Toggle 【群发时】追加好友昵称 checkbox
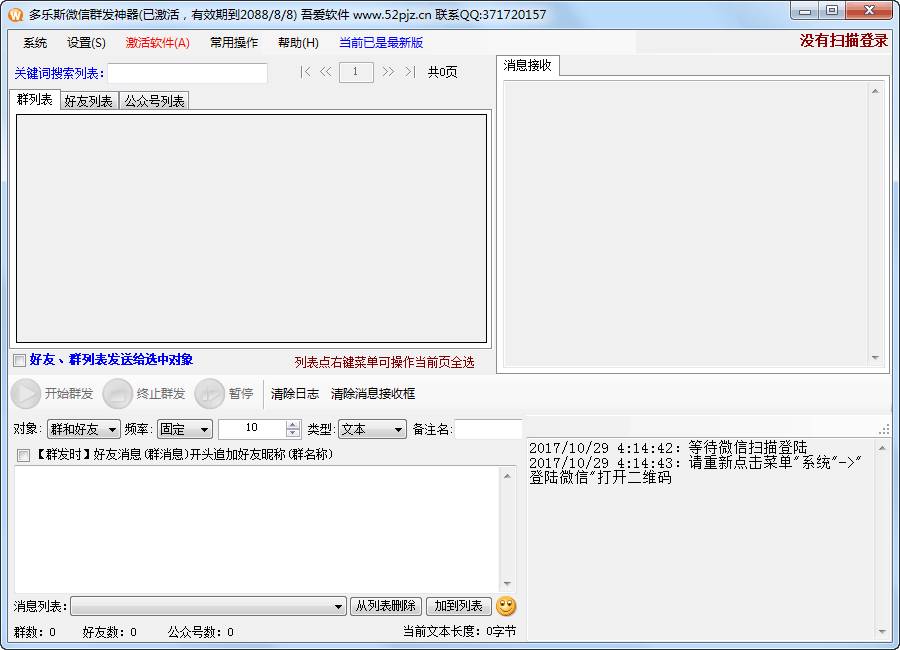Image resolution: width=900 pixels, height=650 pixels. coord(24,455)
